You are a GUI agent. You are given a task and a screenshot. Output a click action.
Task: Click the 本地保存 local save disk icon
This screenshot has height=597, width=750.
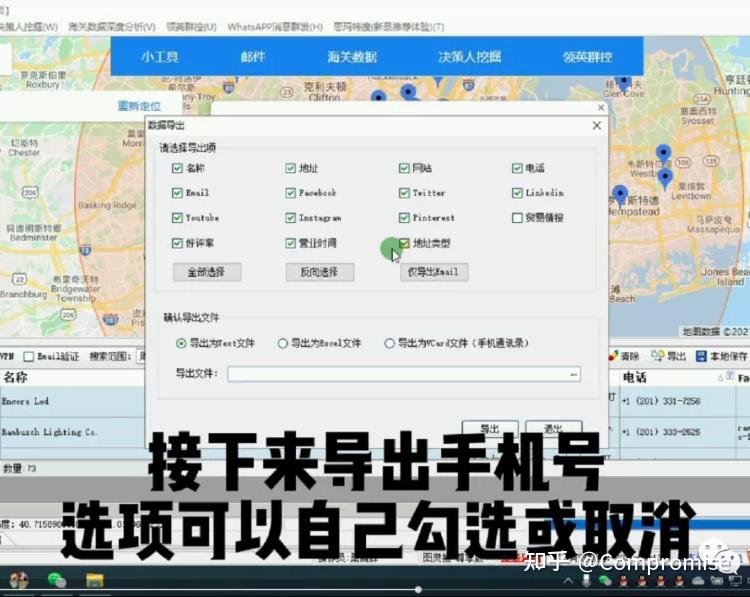[x=701, y=356]
